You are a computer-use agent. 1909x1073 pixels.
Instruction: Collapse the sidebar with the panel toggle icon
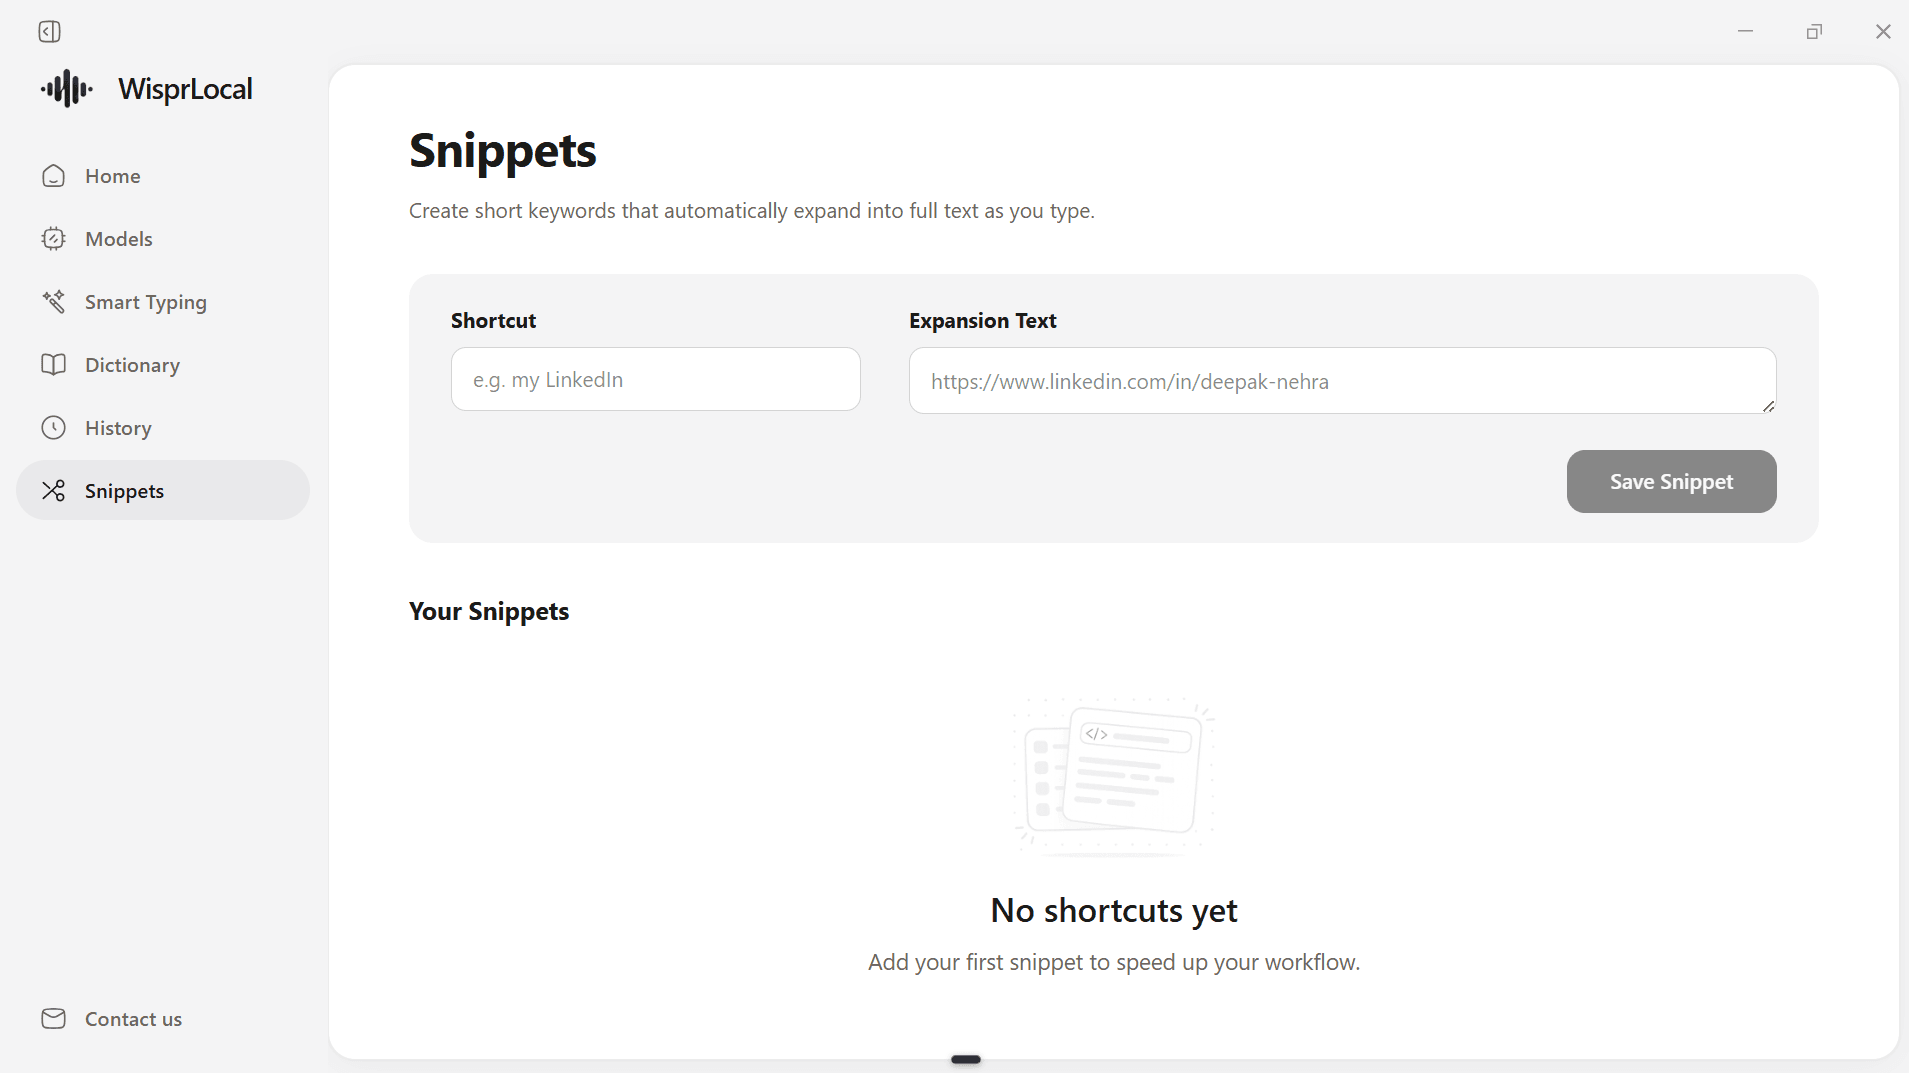tap(49, 32)
